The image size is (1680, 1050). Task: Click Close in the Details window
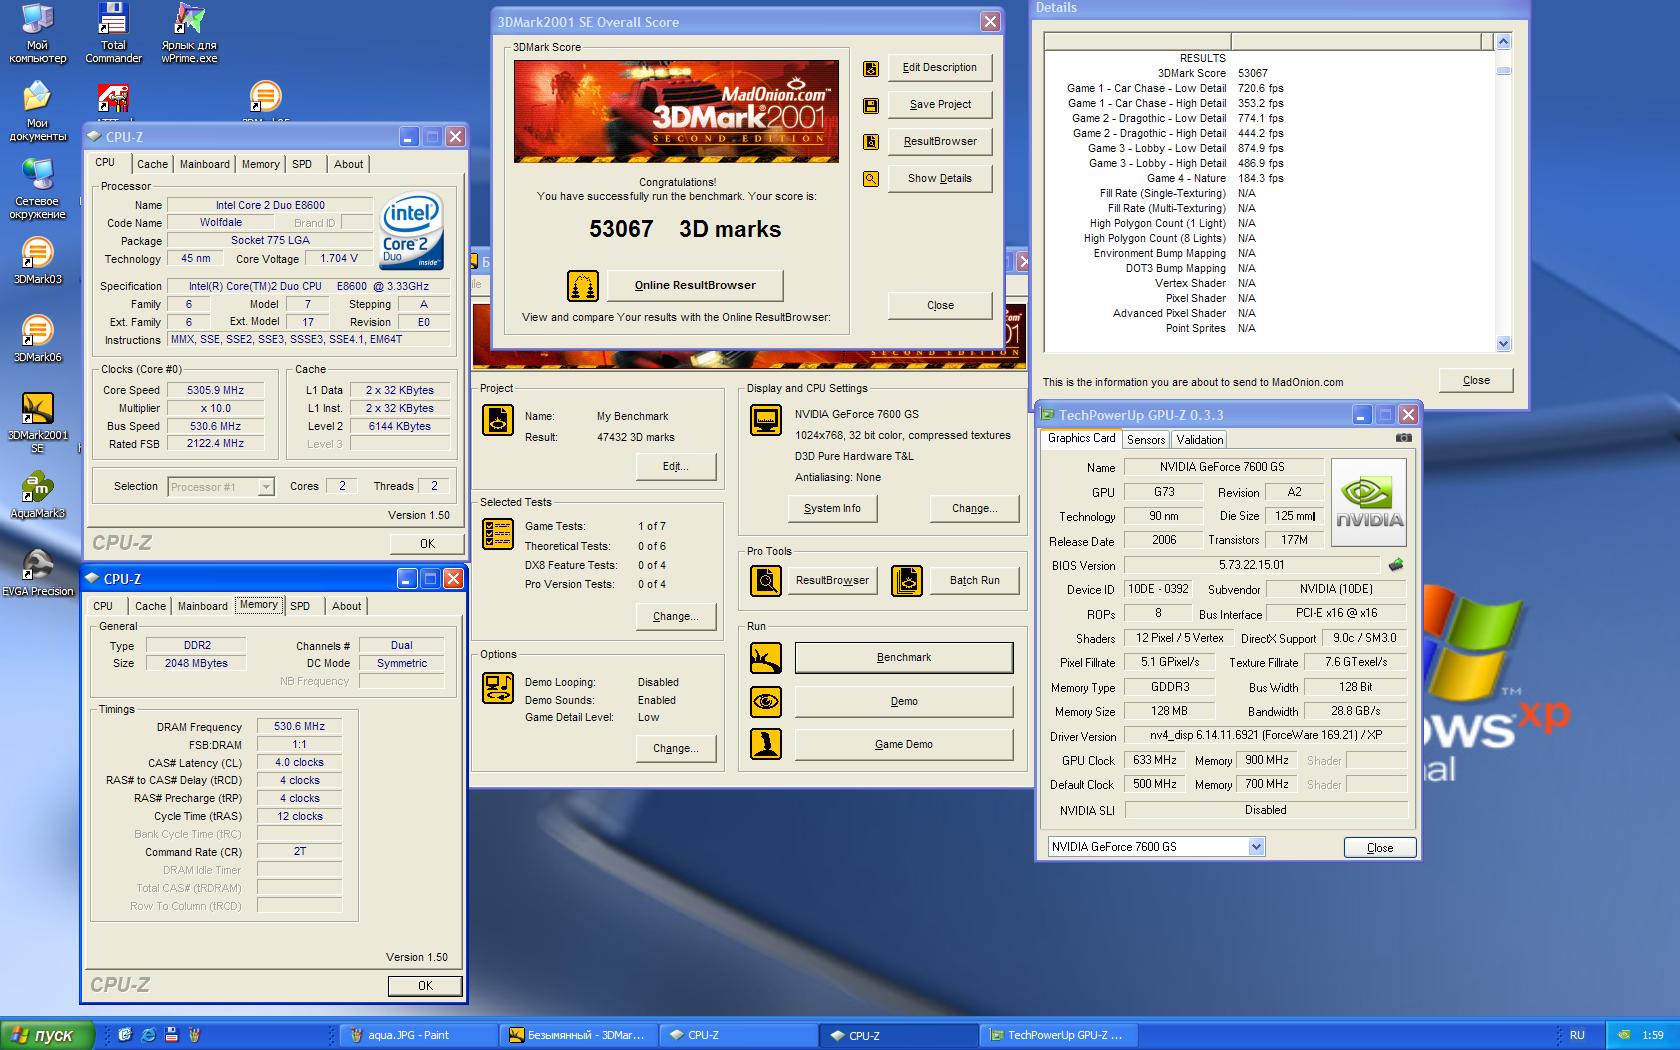click(1476, 381)
